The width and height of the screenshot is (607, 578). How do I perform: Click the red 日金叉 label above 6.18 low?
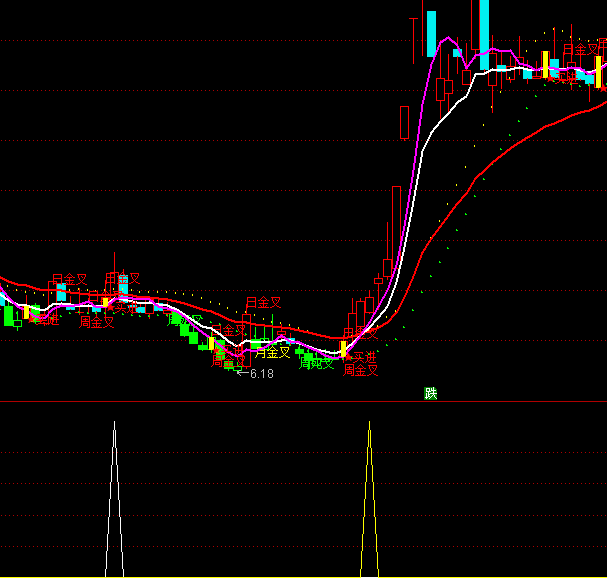tap(265, 302)
